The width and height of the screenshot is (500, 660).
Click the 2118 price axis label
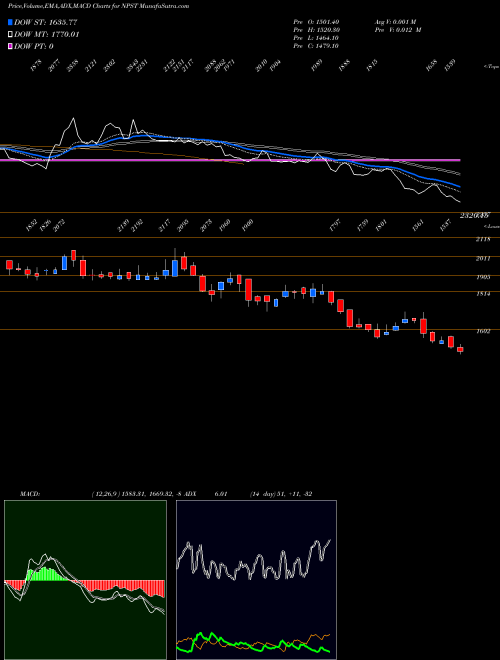pos(483,240)
